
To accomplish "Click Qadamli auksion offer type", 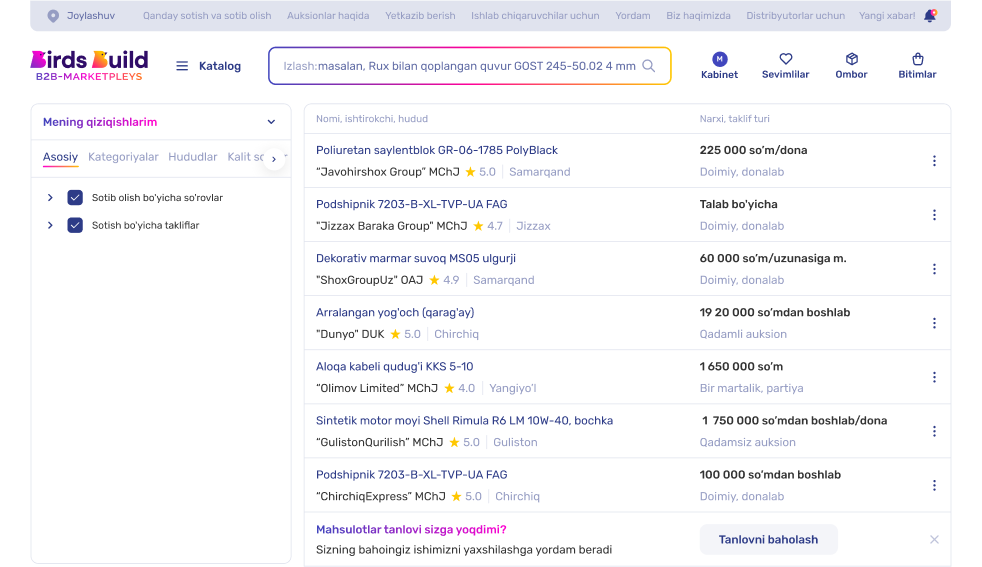I will [743, 334].
